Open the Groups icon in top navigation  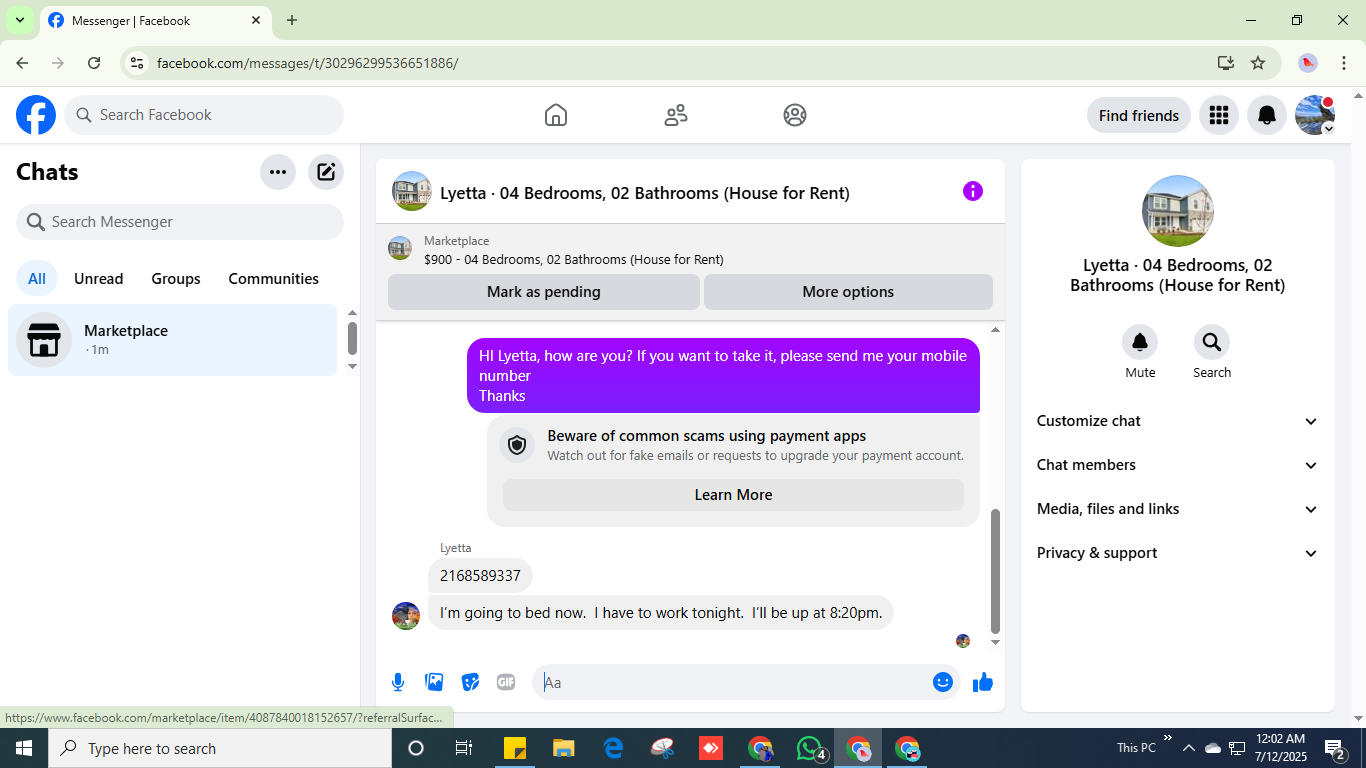click(795, 115)
